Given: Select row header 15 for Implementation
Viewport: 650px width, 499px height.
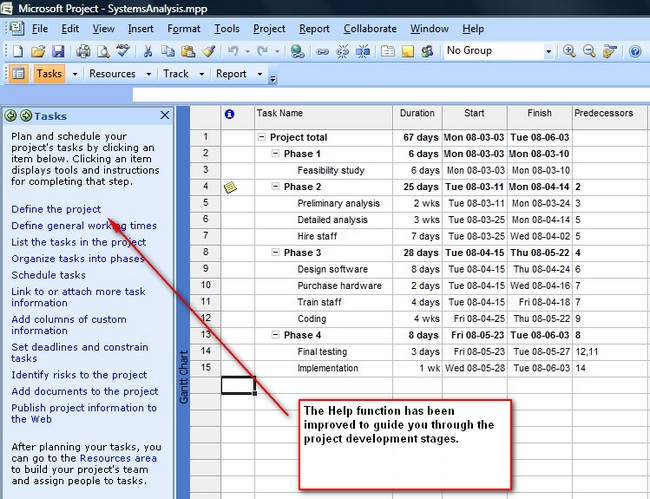Looking at the screenshot, I should pyautogui.click(x=206, y=368).
